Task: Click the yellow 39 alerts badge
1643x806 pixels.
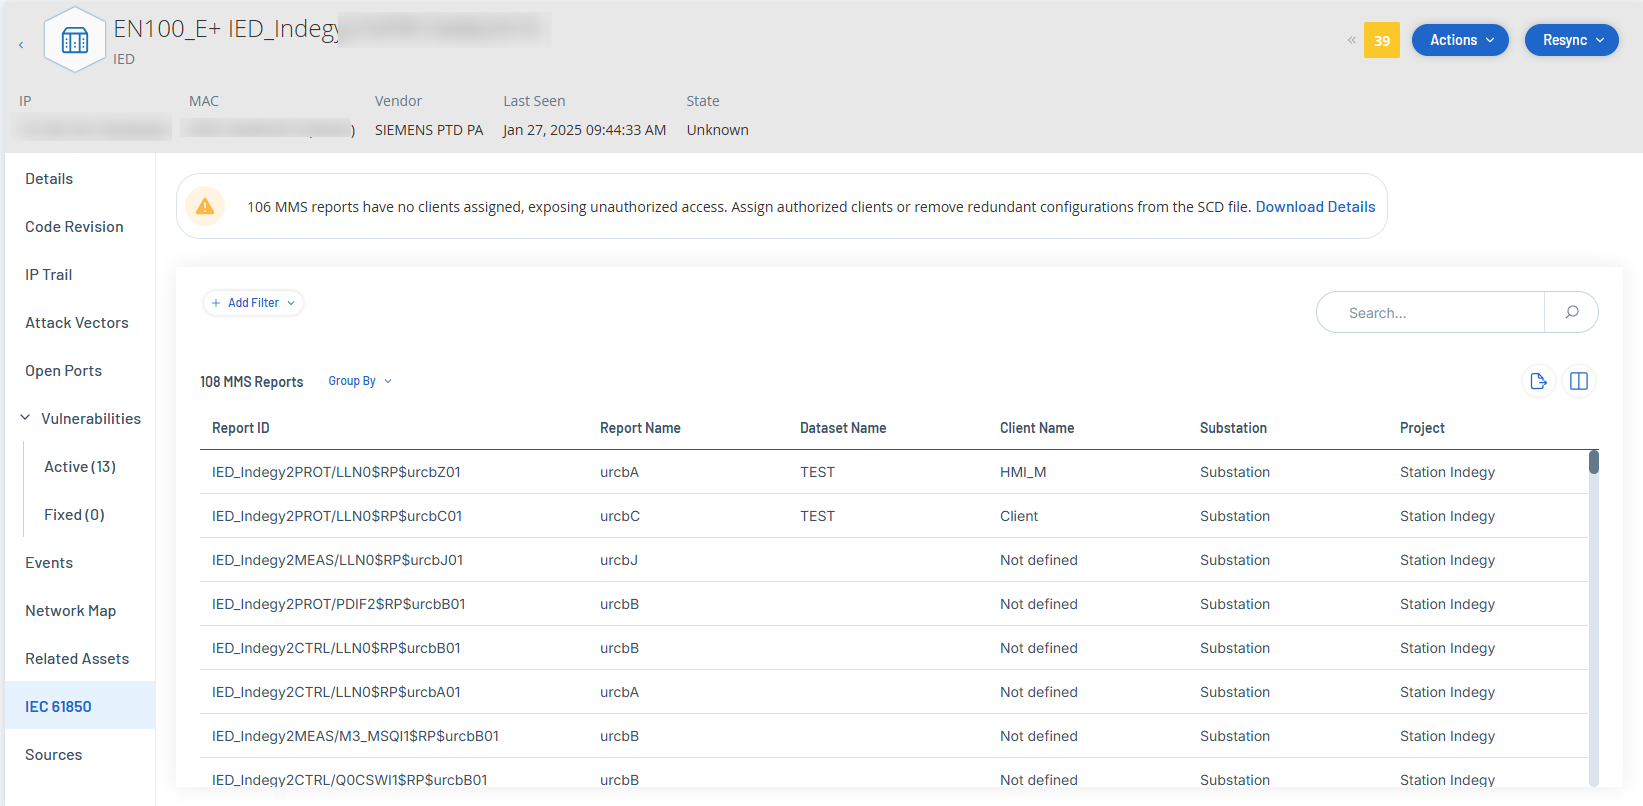Action: (x=1381, y=41)
